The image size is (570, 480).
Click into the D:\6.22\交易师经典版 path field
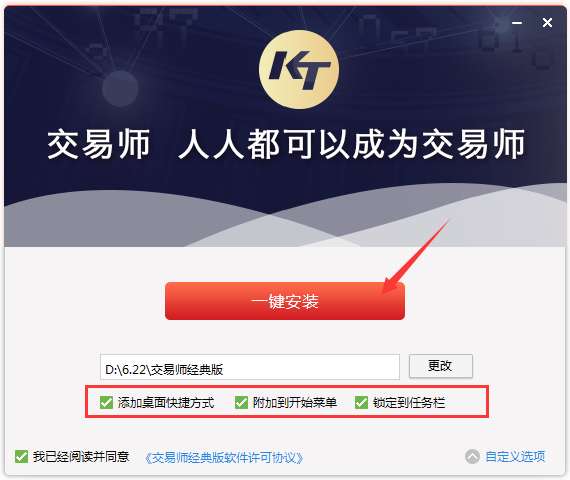click(x=250, y=367)
